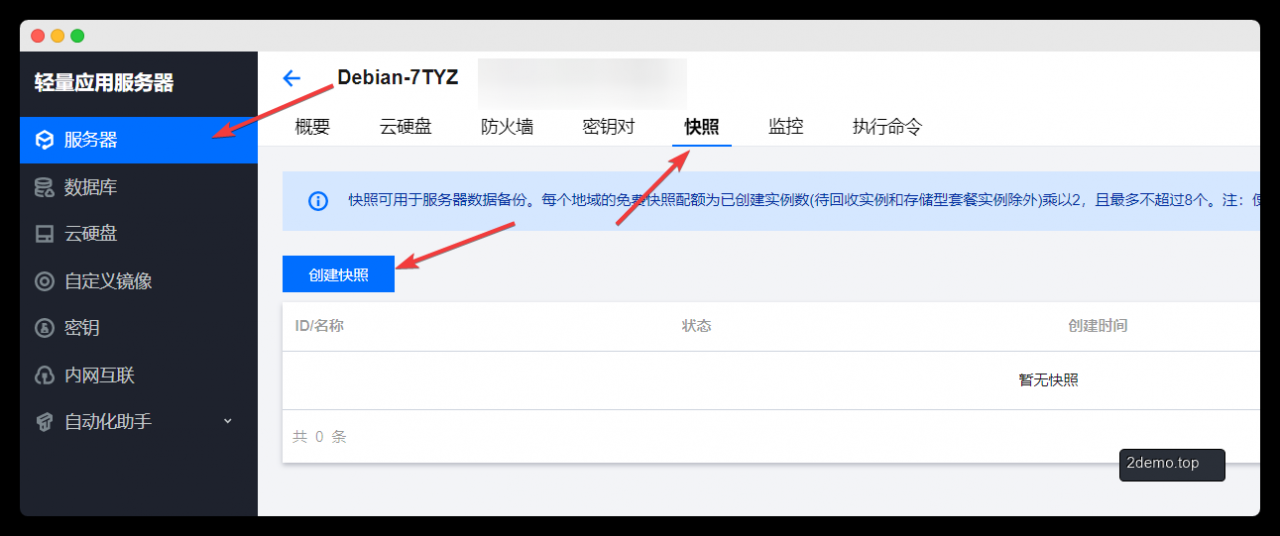Click the server cube icon in sidebar
The width and height of the screenshot is (1280, 536).
tap(44, 140)
